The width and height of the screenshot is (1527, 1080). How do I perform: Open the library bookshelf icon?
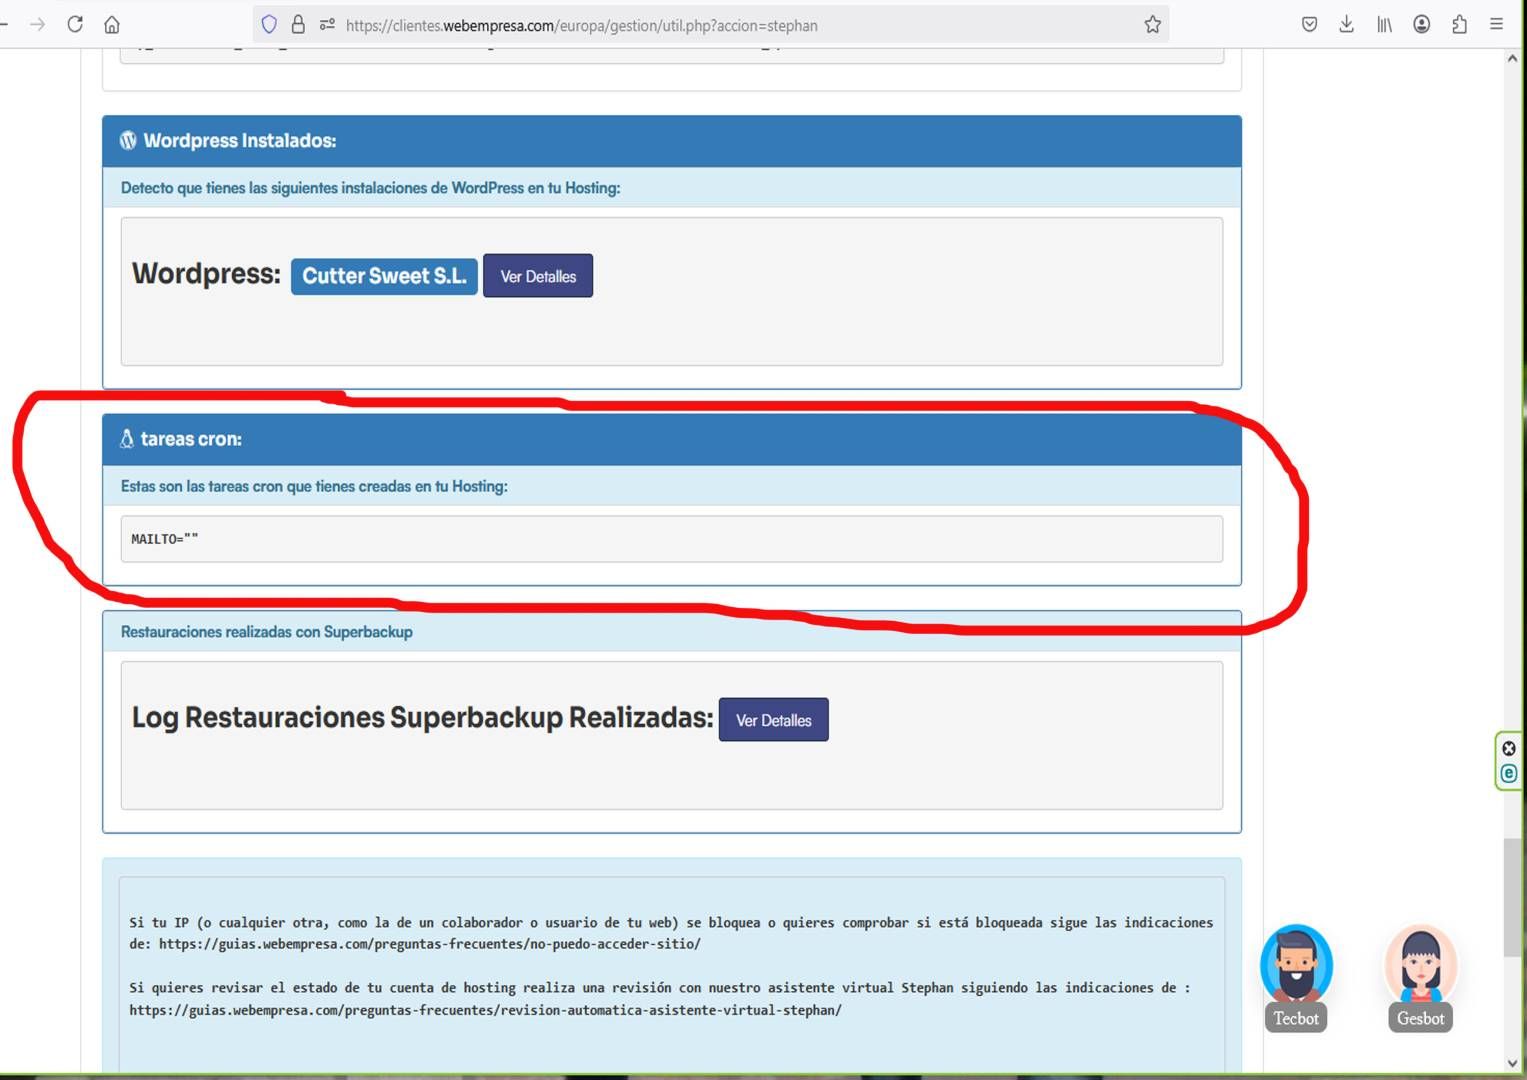coord(1384,24)
